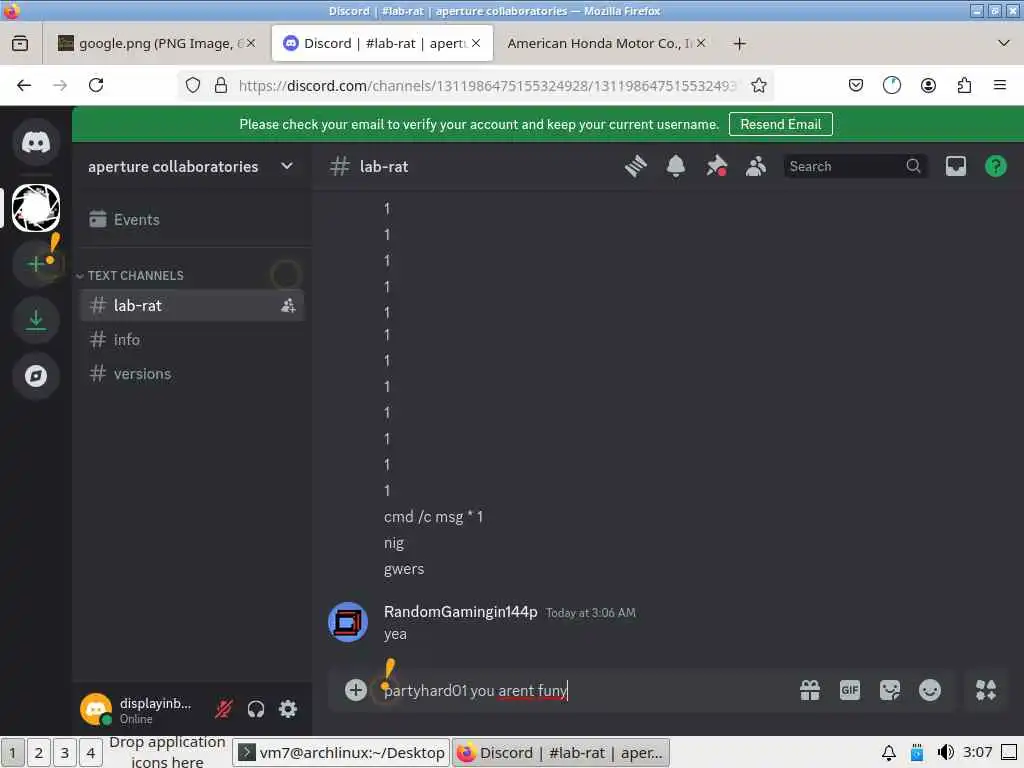The width and height of the screenshot is (1024, 768).
Task: Bookmark this page star icon
Action: pyautogui.click(x=758, y=86)
